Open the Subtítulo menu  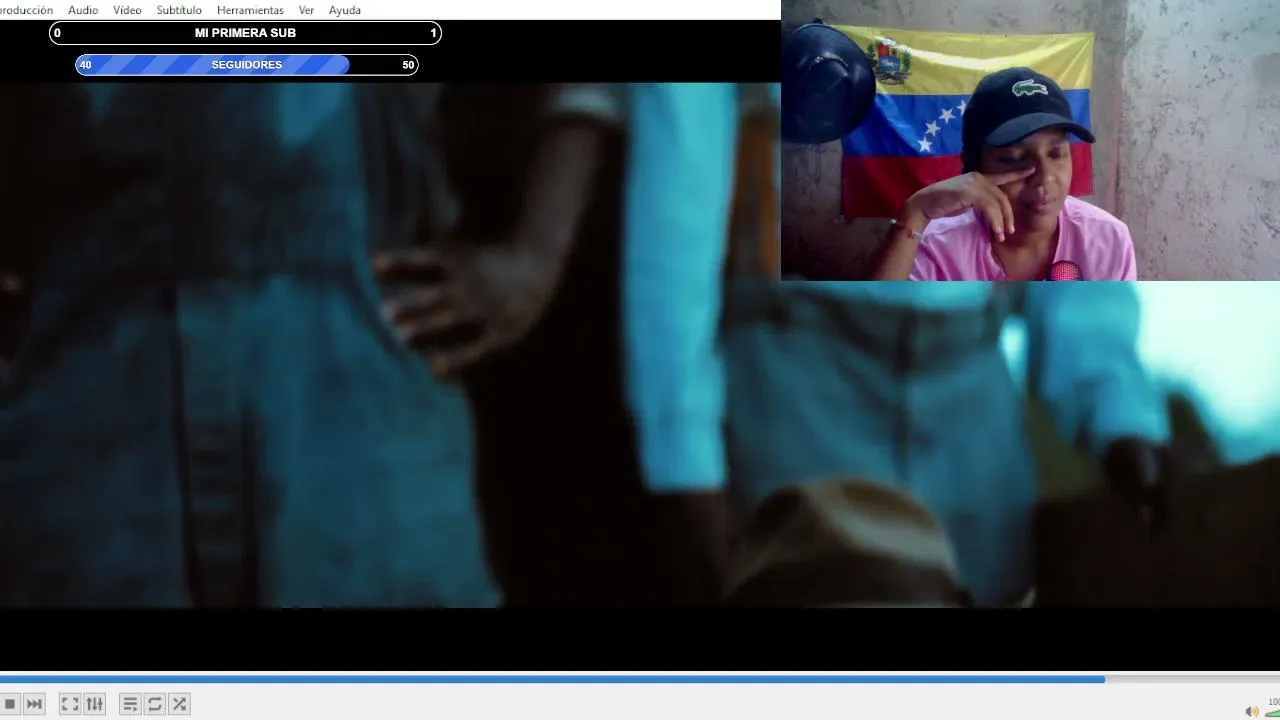(x=179, y=10)
